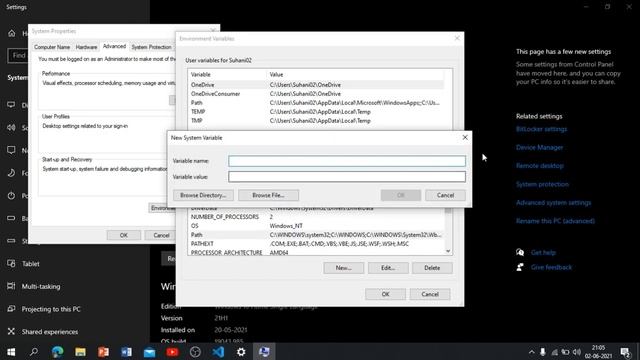This screenshot has height=360, width=640.
Task: Click Focus assist moon icon in Settings sidebar
Action: click(x=11, y=173)
